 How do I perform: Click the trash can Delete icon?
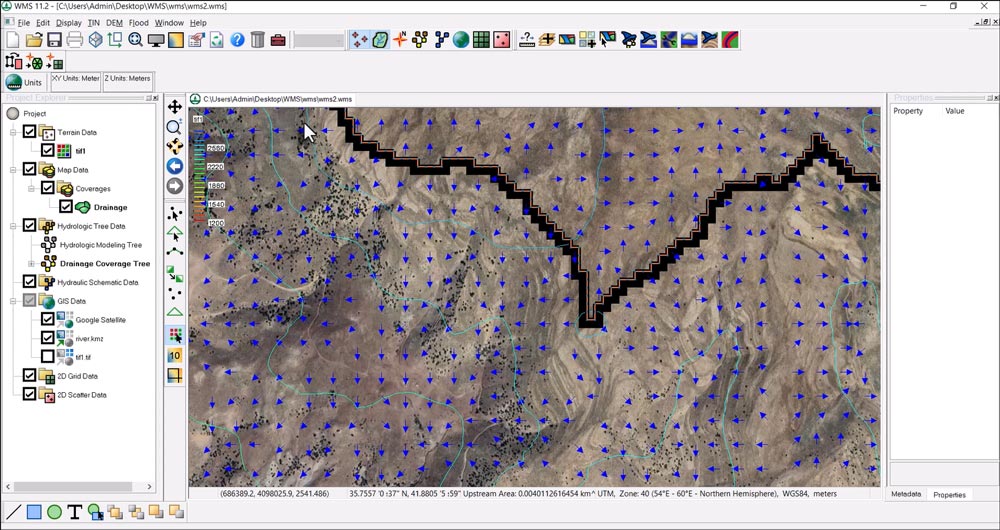pyautogui.click(x=258, y=40)
